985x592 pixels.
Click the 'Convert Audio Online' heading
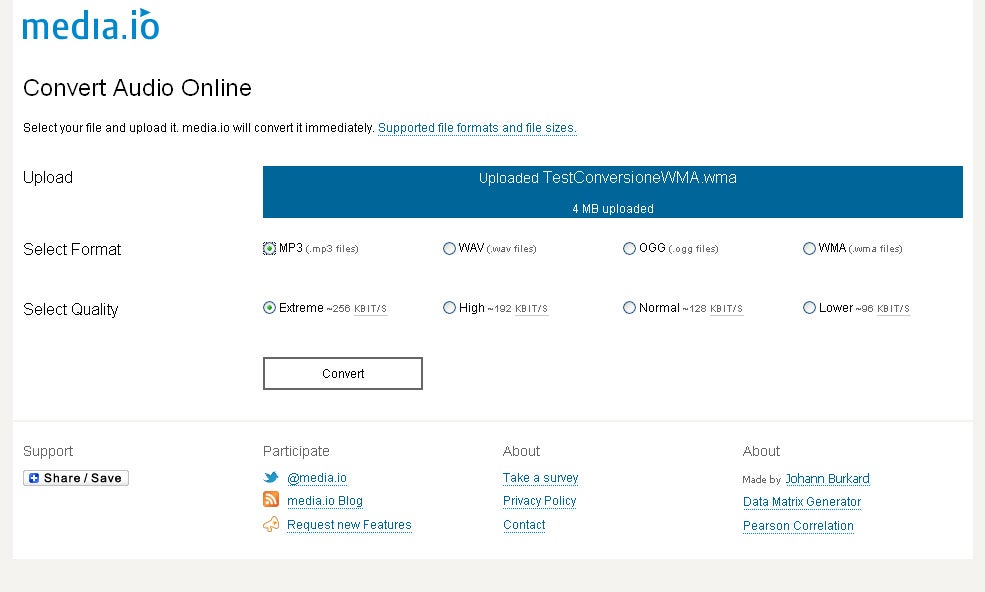138,88
